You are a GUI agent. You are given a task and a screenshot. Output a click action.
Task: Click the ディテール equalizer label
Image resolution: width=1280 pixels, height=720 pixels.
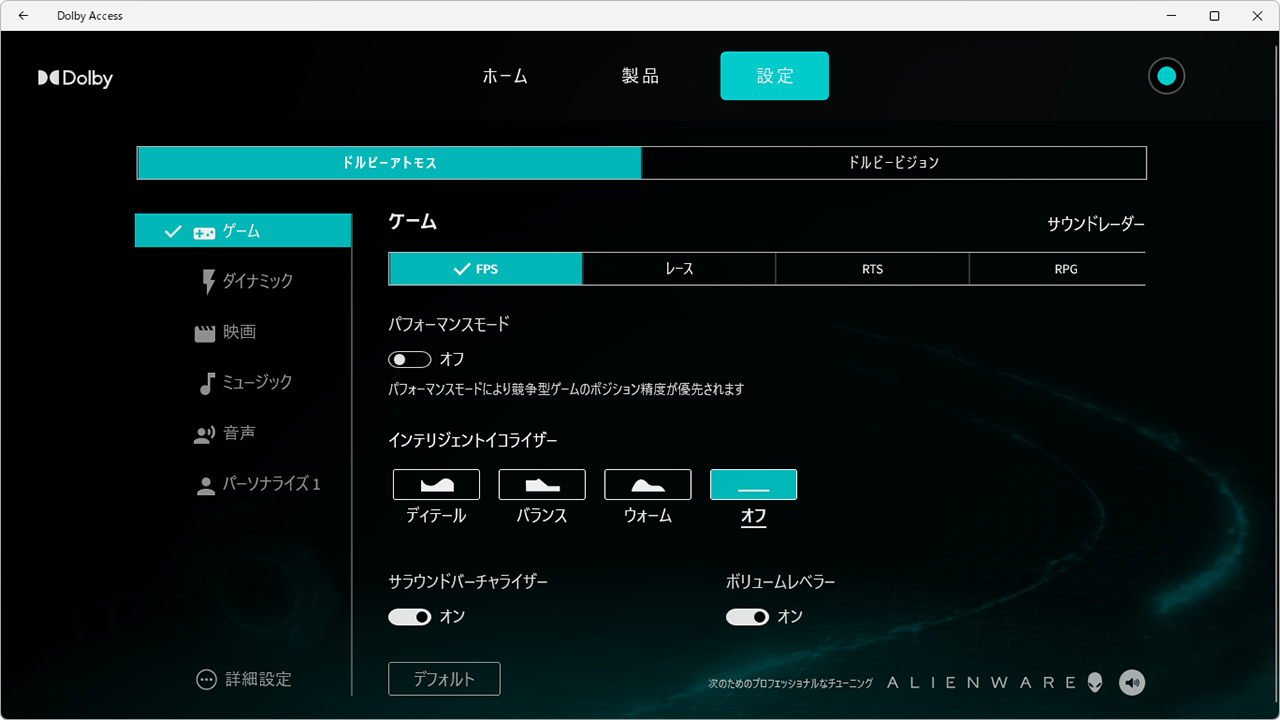coord(436,517)
